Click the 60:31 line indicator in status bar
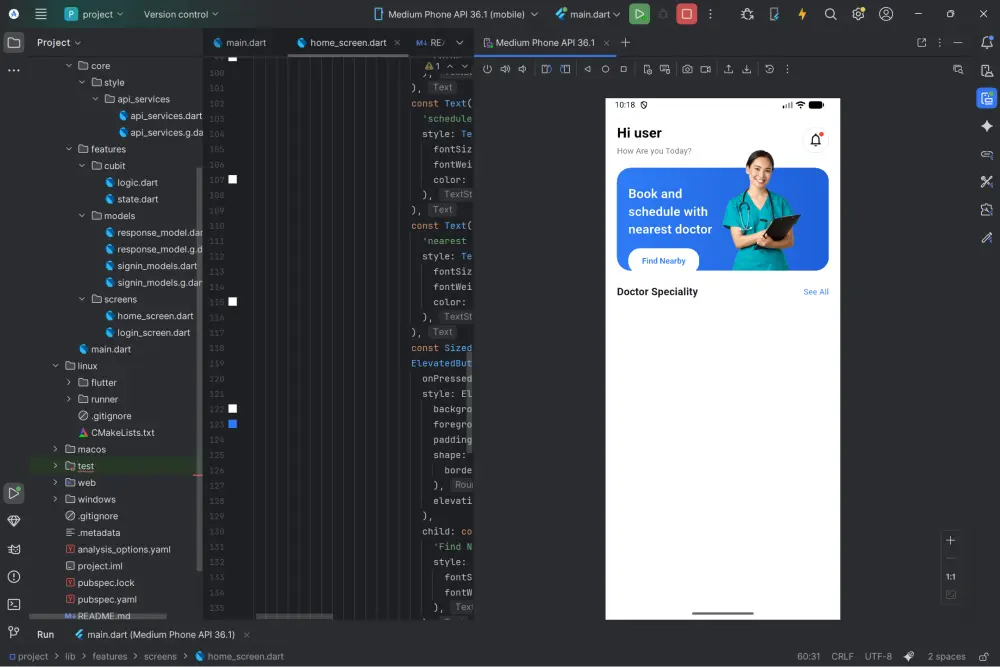The image size is (1000, 667). 807,656
